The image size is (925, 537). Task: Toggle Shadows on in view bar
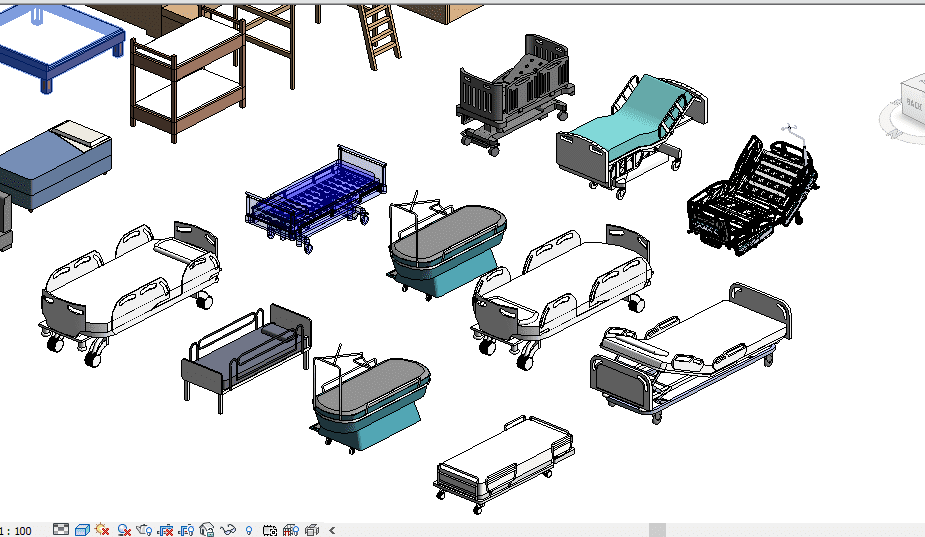(x=124, y=530)
